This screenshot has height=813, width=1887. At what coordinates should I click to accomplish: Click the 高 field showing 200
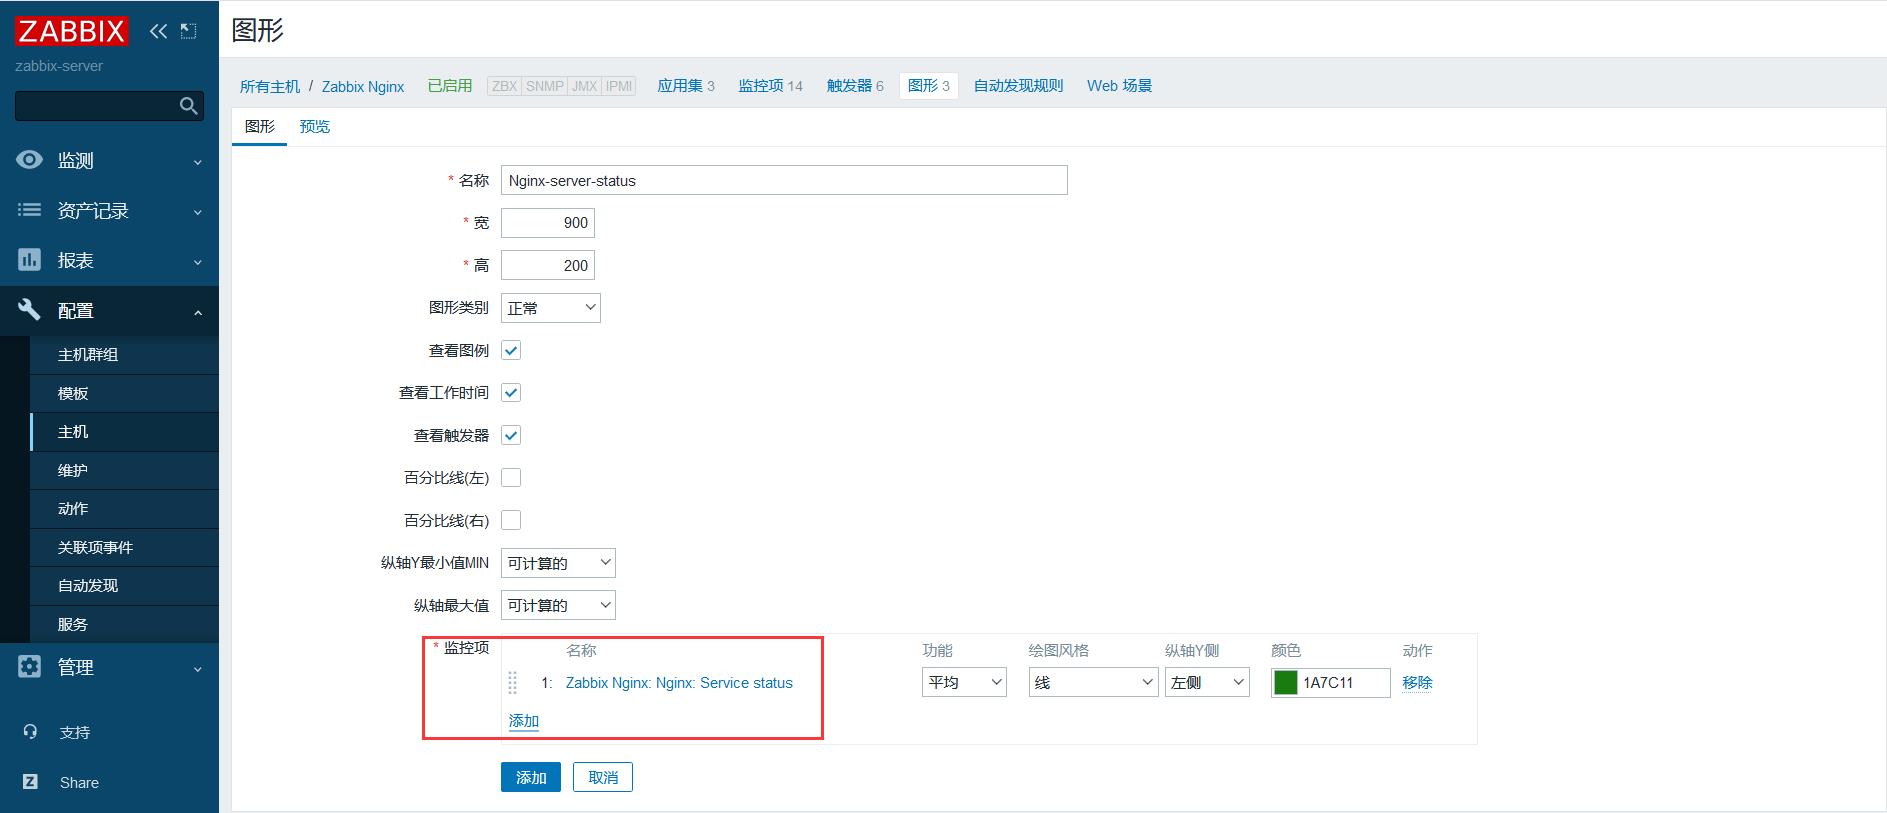(548, 265)
